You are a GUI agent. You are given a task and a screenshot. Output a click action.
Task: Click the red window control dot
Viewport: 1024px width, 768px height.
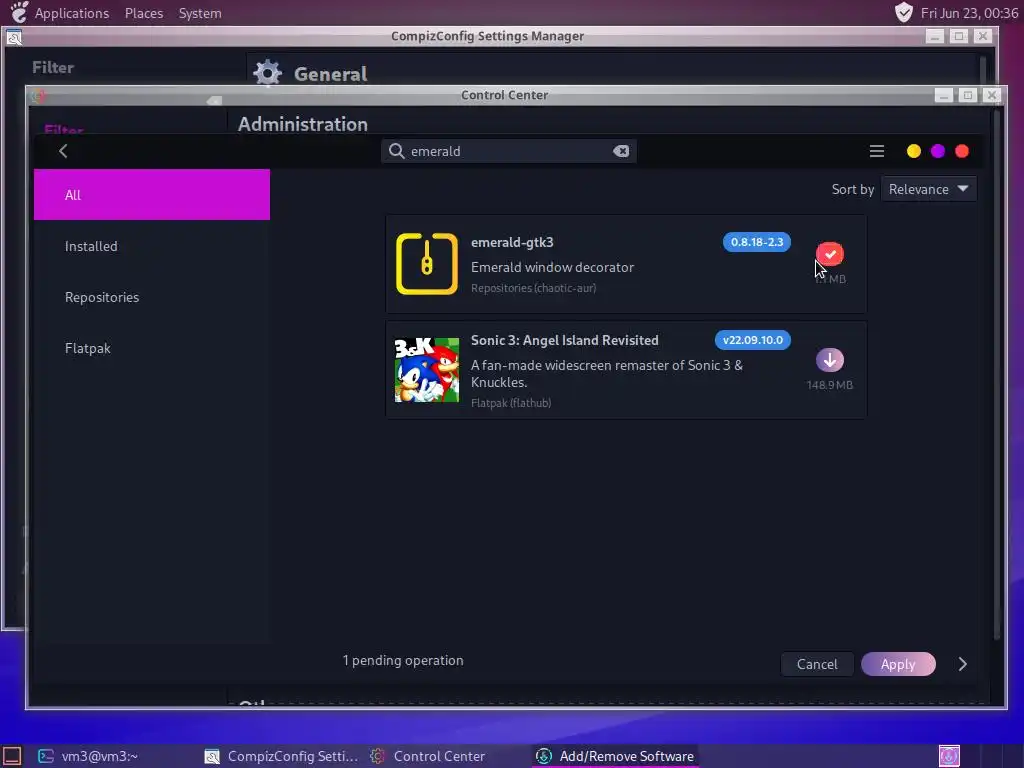pos(962,152)
